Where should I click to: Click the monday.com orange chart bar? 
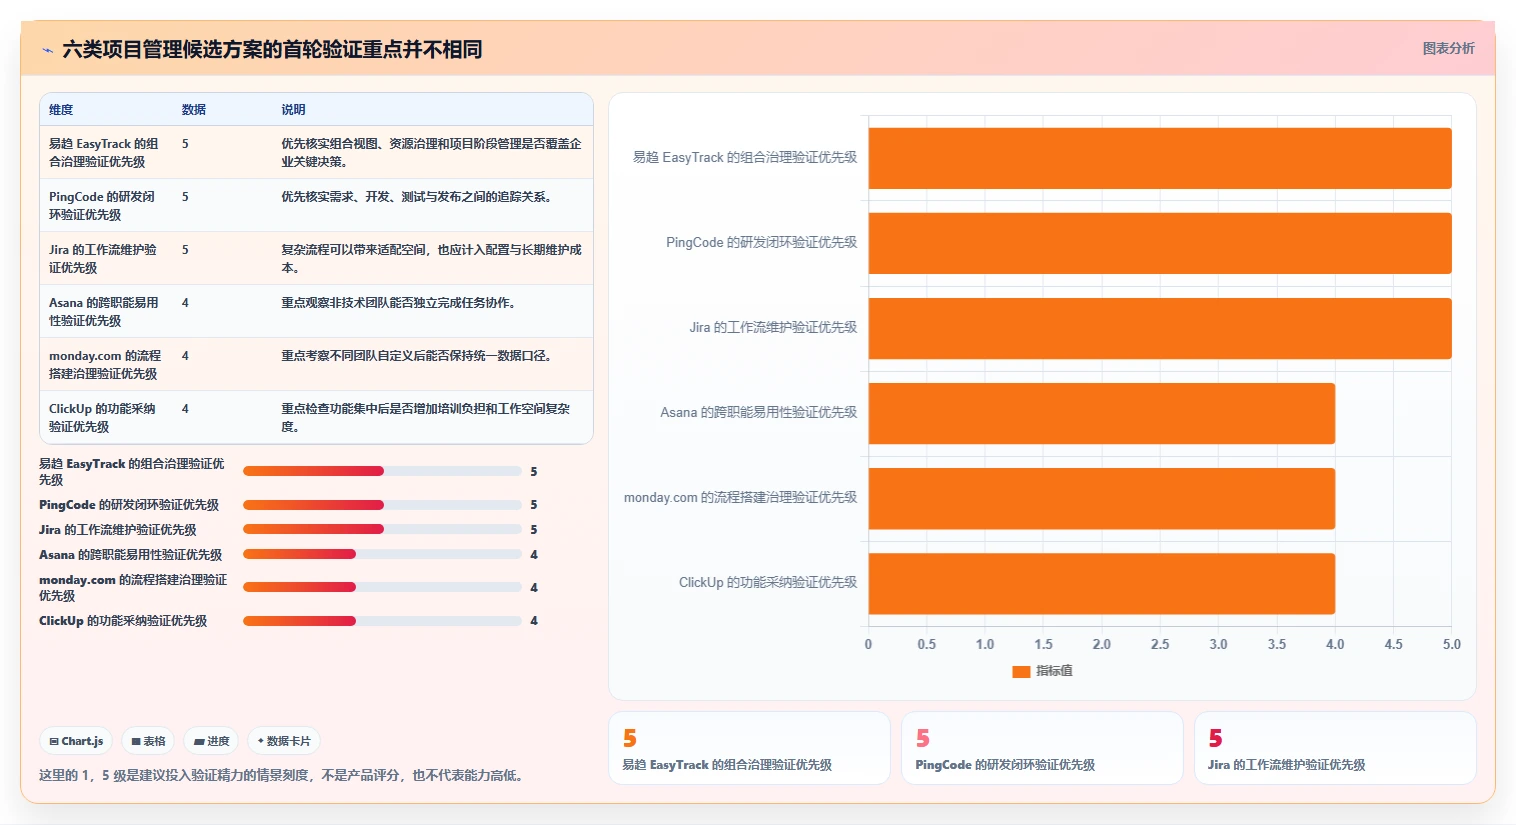[x=1102, y=498]
